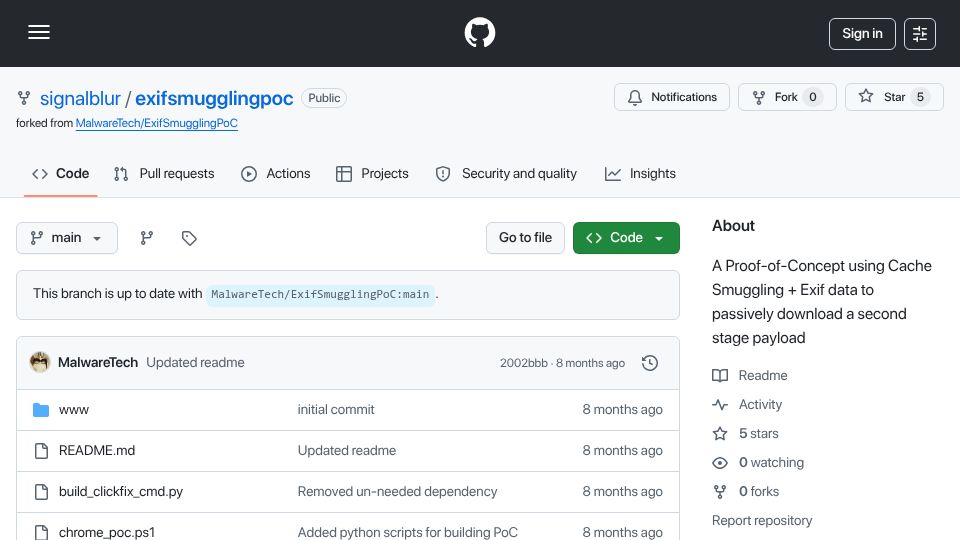960x540 pixels.
Task: Switch to the Pull requests tab
Action: [164, 174]
